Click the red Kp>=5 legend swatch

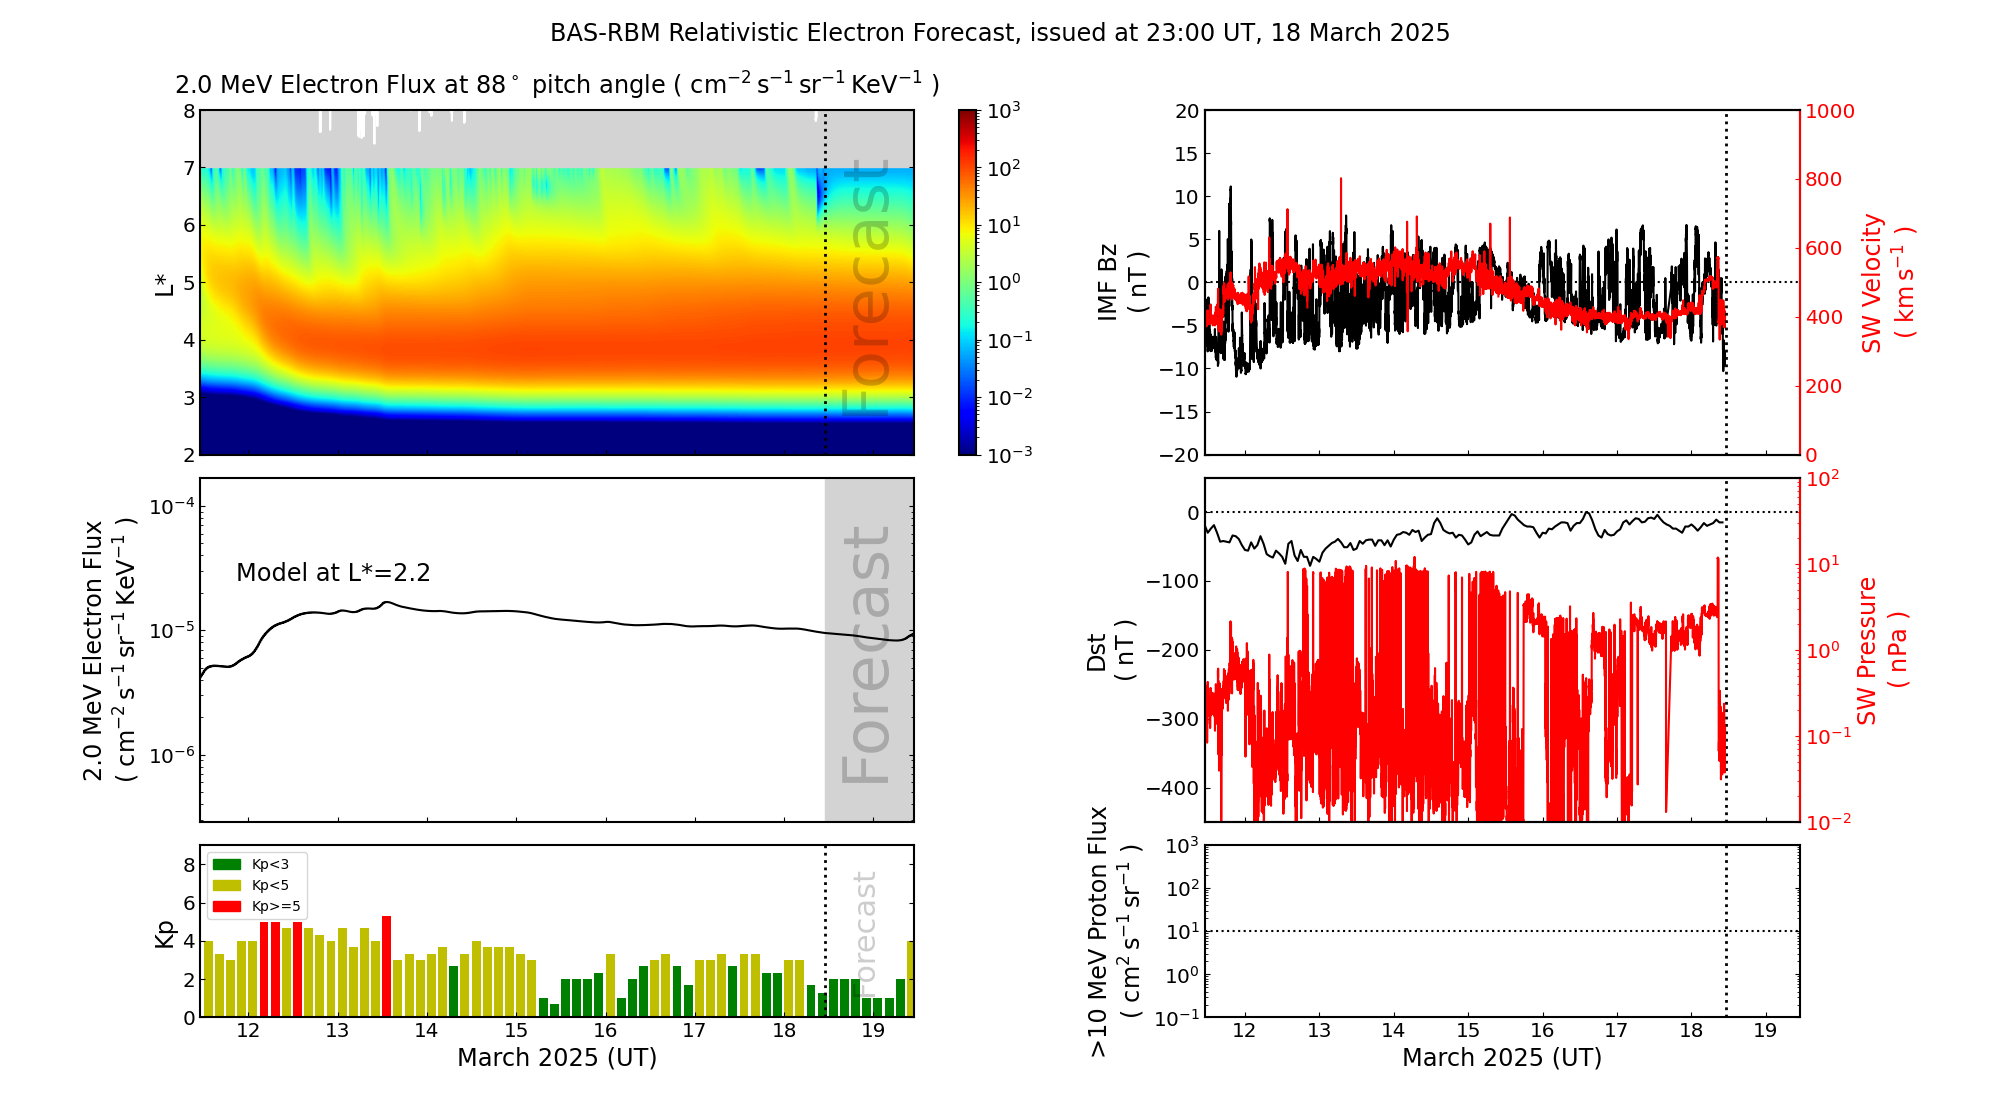tap(227, 906)
